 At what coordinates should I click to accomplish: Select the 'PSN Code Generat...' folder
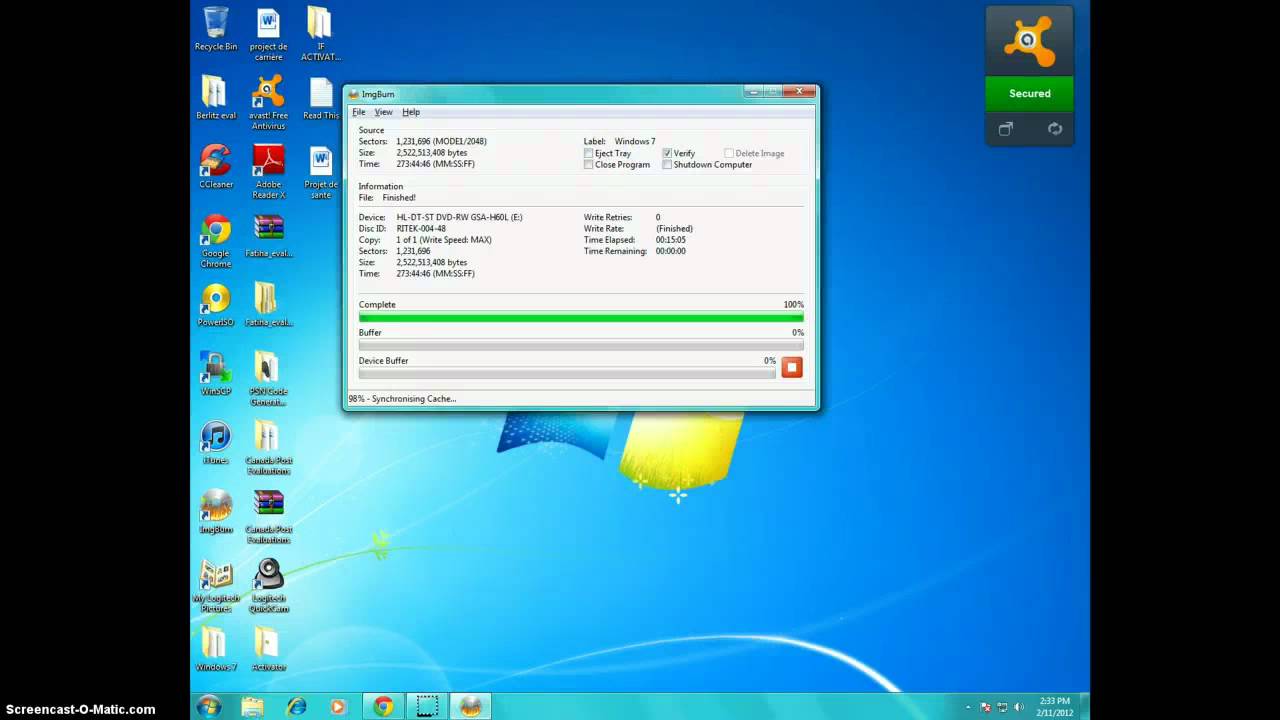click(x=268, y=378)
